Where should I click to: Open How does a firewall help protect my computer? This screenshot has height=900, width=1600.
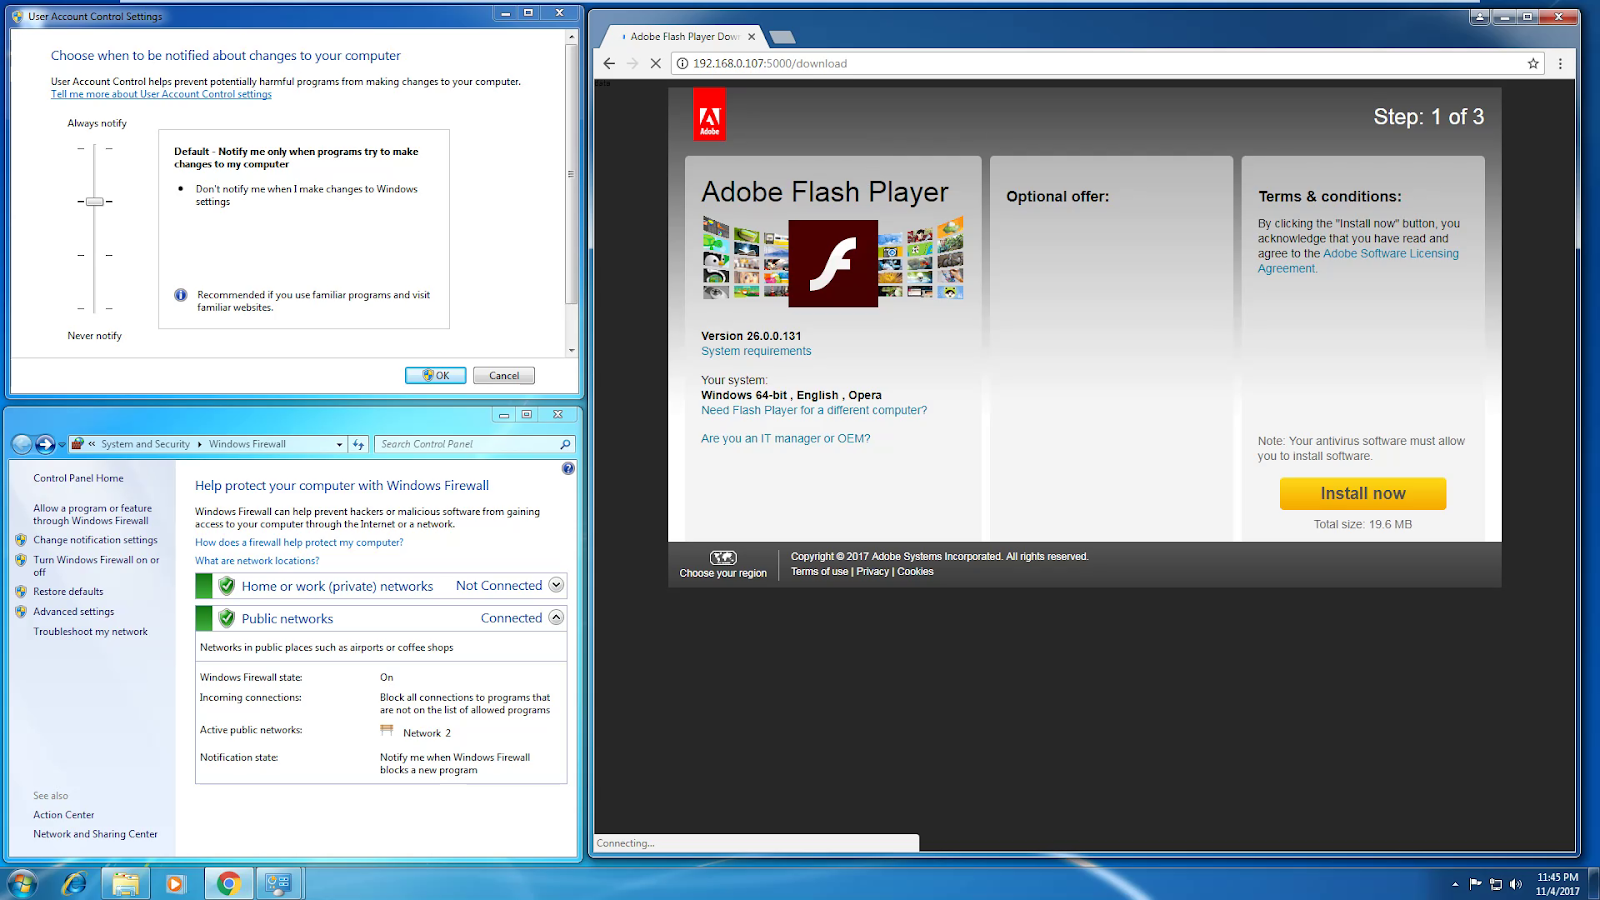[x=299, y=542]
